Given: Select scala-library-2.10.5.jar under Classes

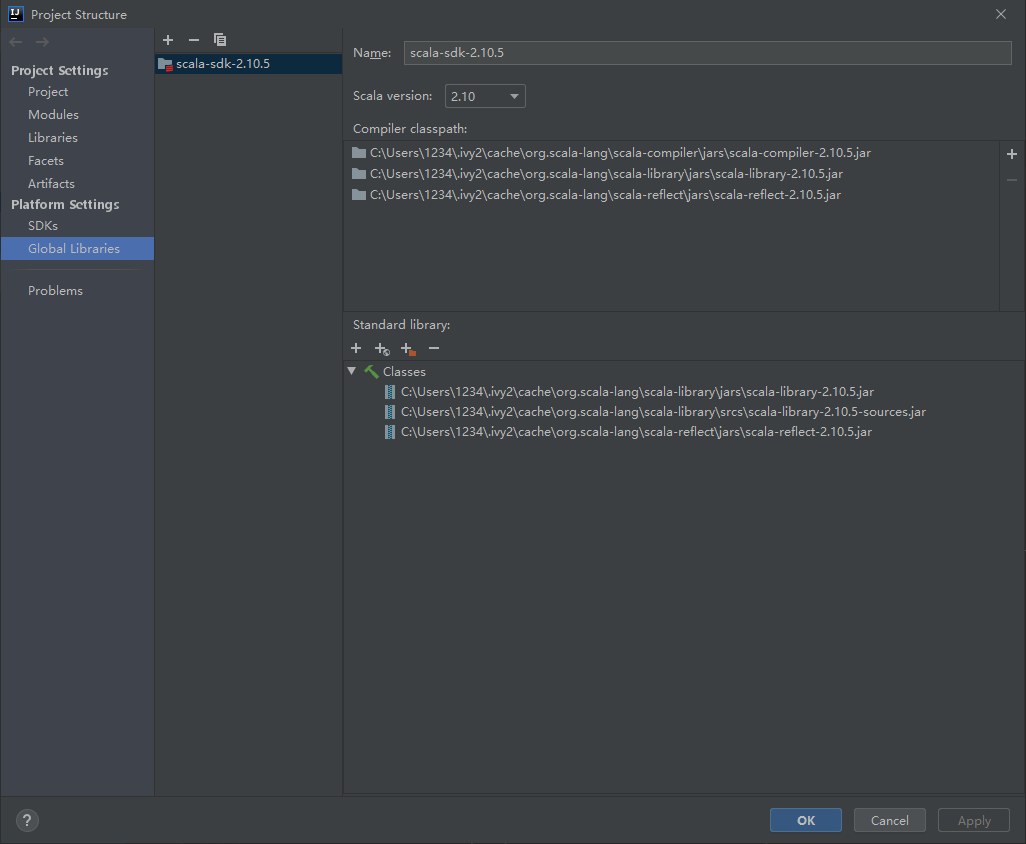Looking at the screenshot, I should (637, 392).
